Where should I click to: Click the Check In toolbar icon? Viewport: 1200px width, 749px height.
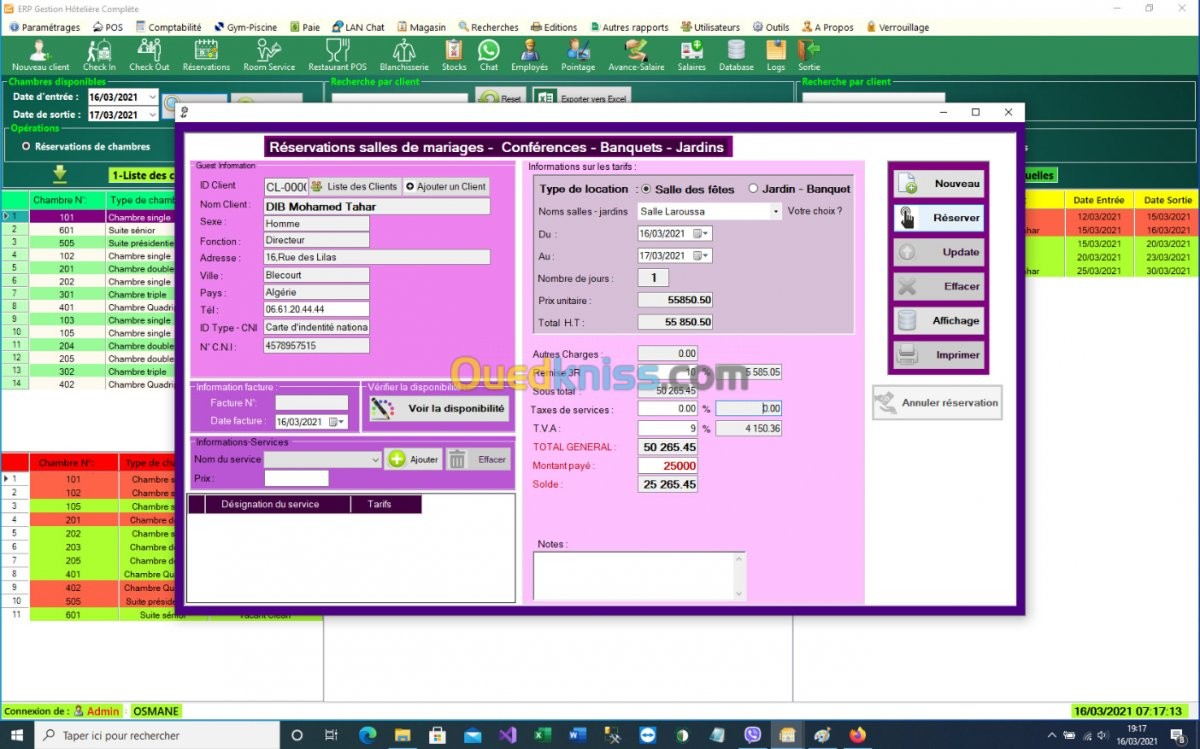coord(99,55)
